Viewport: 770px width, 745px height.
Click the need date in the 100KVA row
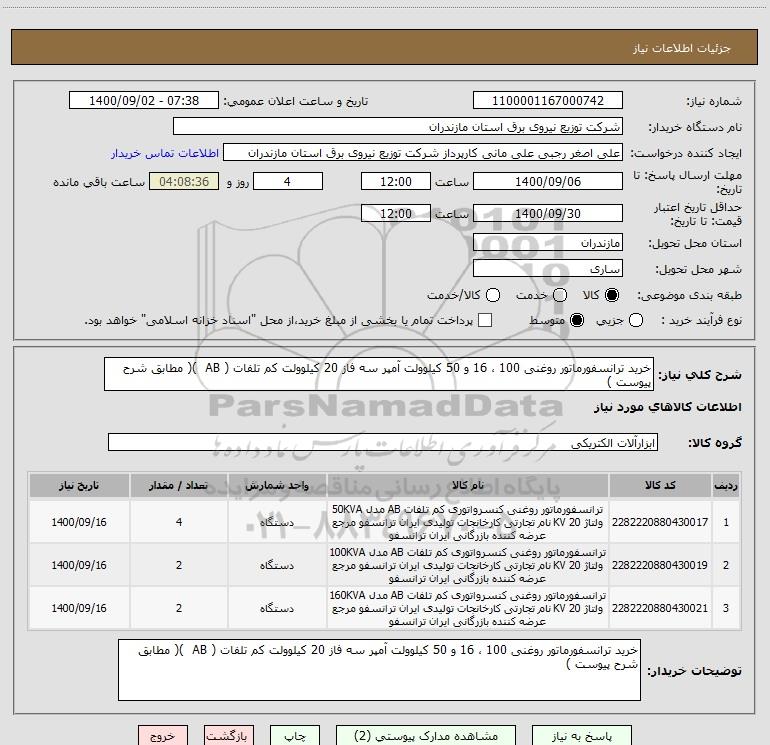pyautogui.click(x=79, y=565)
